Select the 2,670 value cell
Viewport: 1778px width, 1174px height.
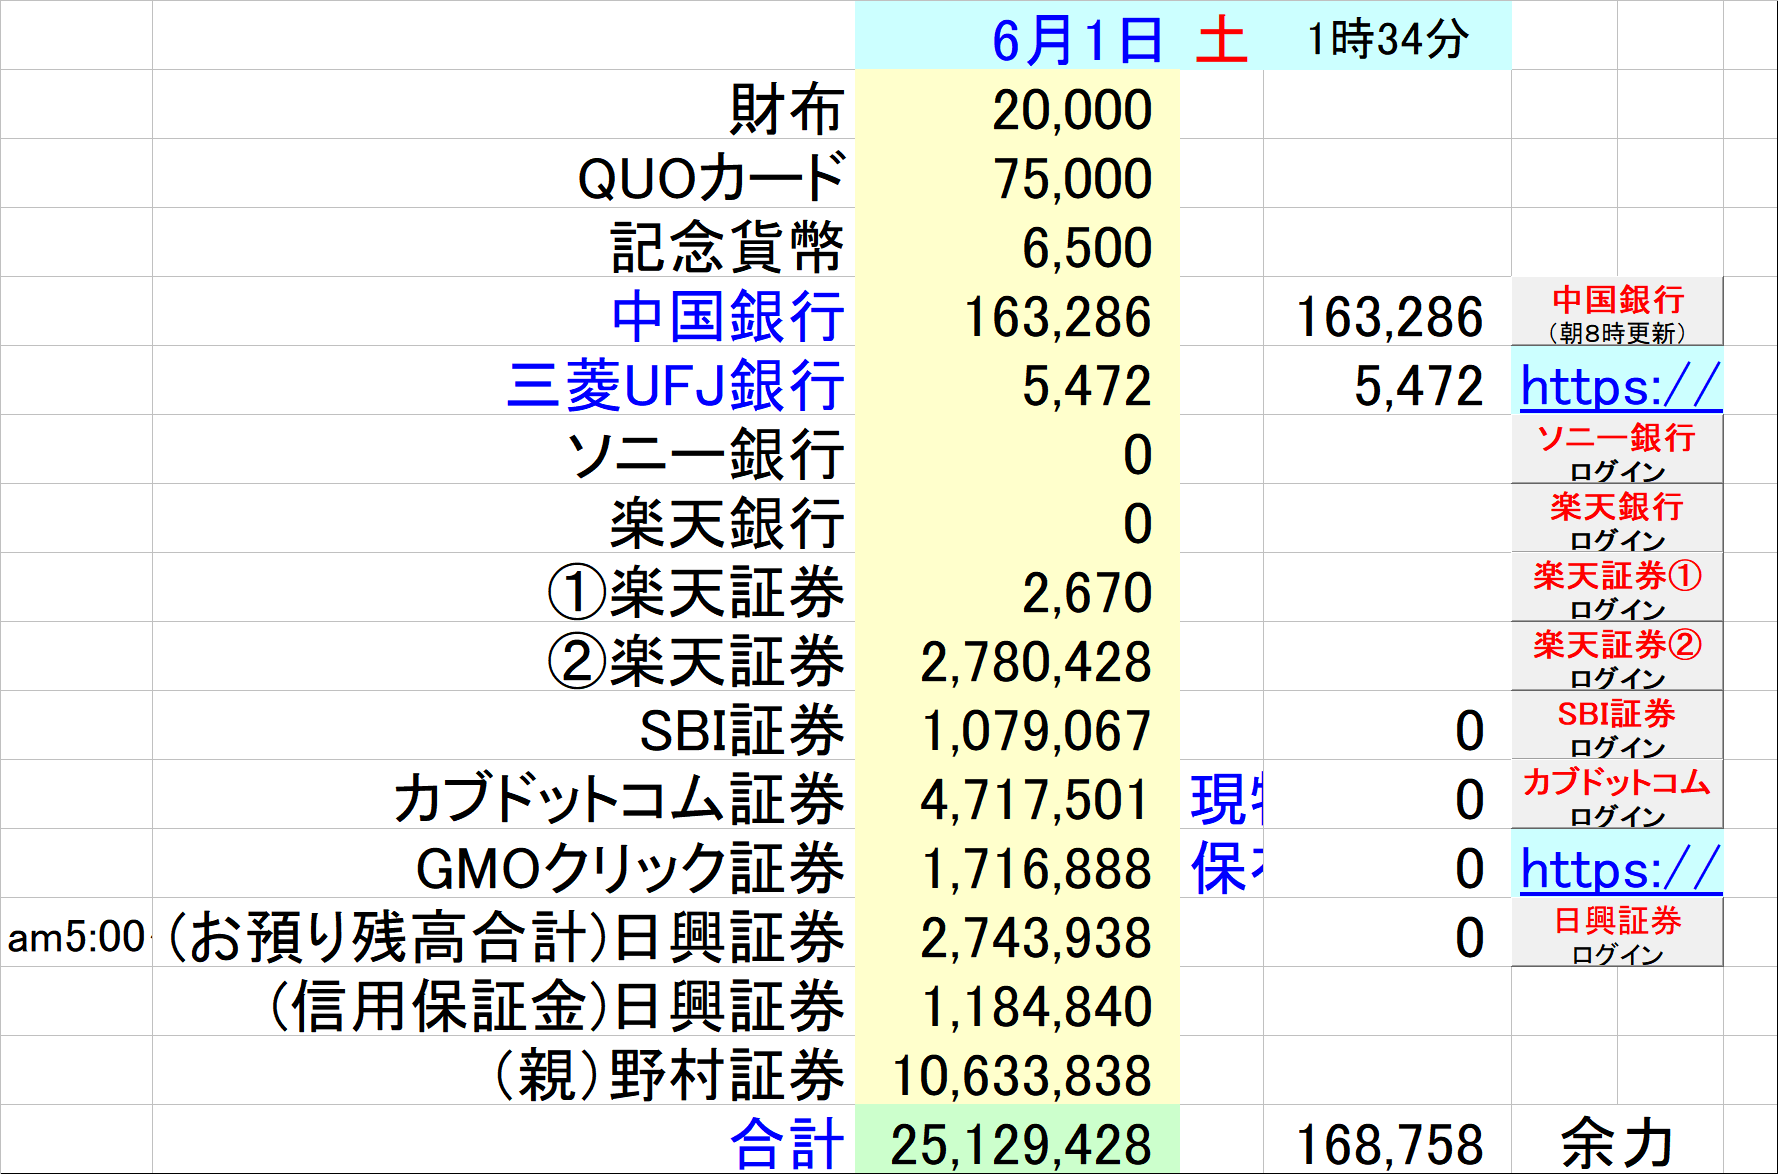click(1017, 588)
